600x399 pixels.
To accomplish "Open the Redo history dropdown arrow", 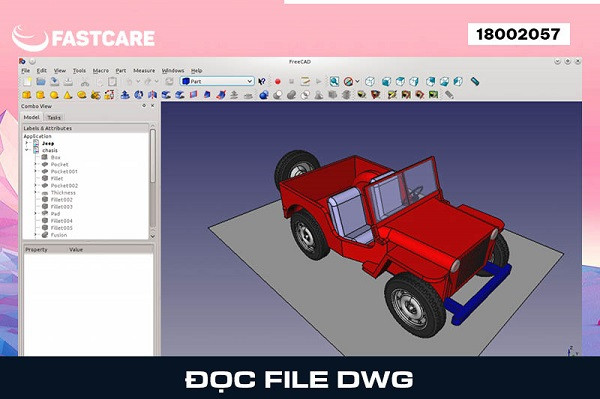I will click(156, 81).
